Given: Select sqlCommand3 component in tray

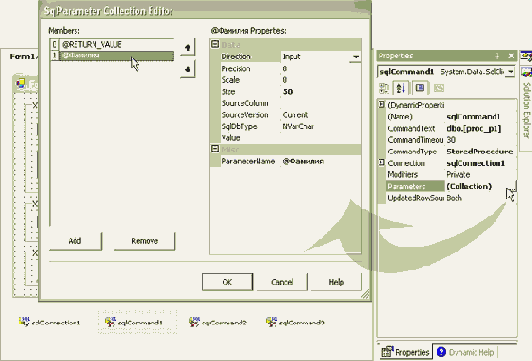Looking at the screenshot, I should [295, 322].
